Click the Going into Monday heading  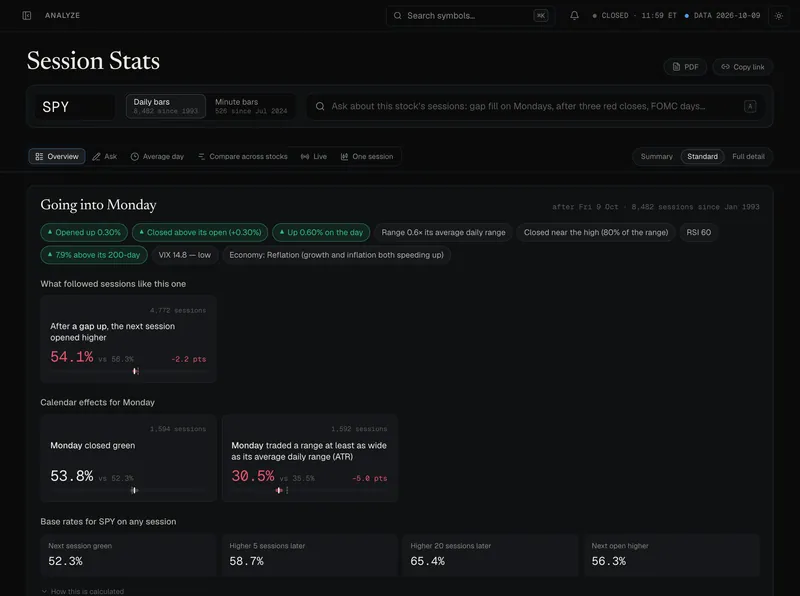click(98, 205)
